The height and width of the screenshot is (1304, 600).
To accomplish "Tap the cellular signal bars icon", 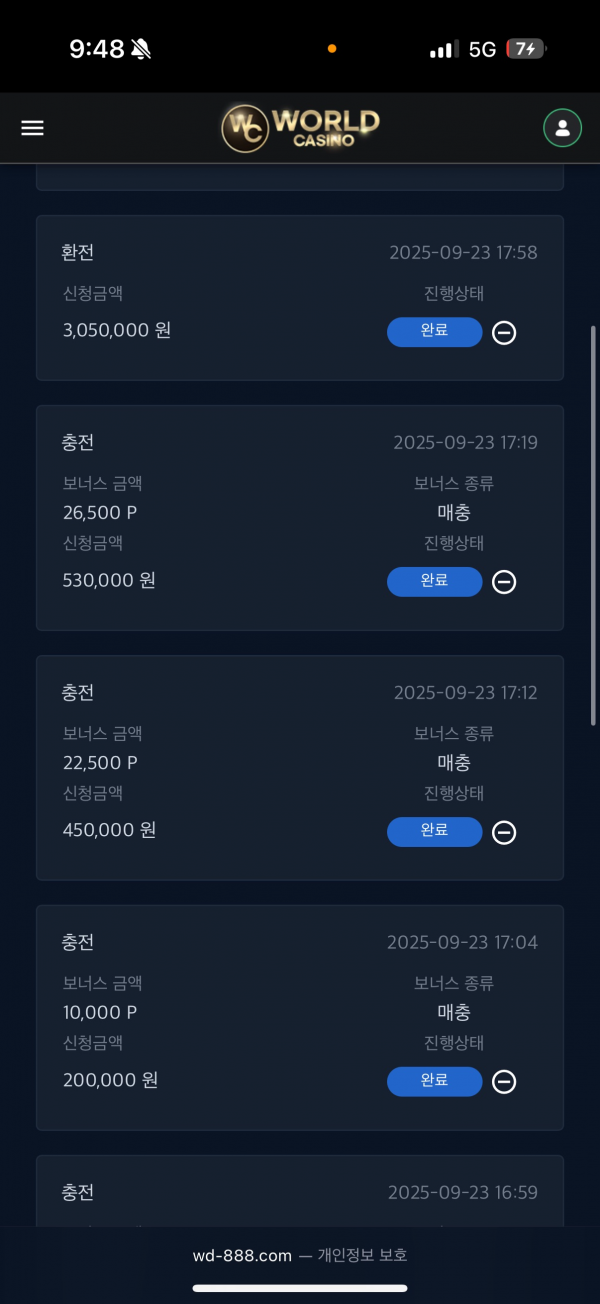I will pyautogui.click(x=443, y=49).
